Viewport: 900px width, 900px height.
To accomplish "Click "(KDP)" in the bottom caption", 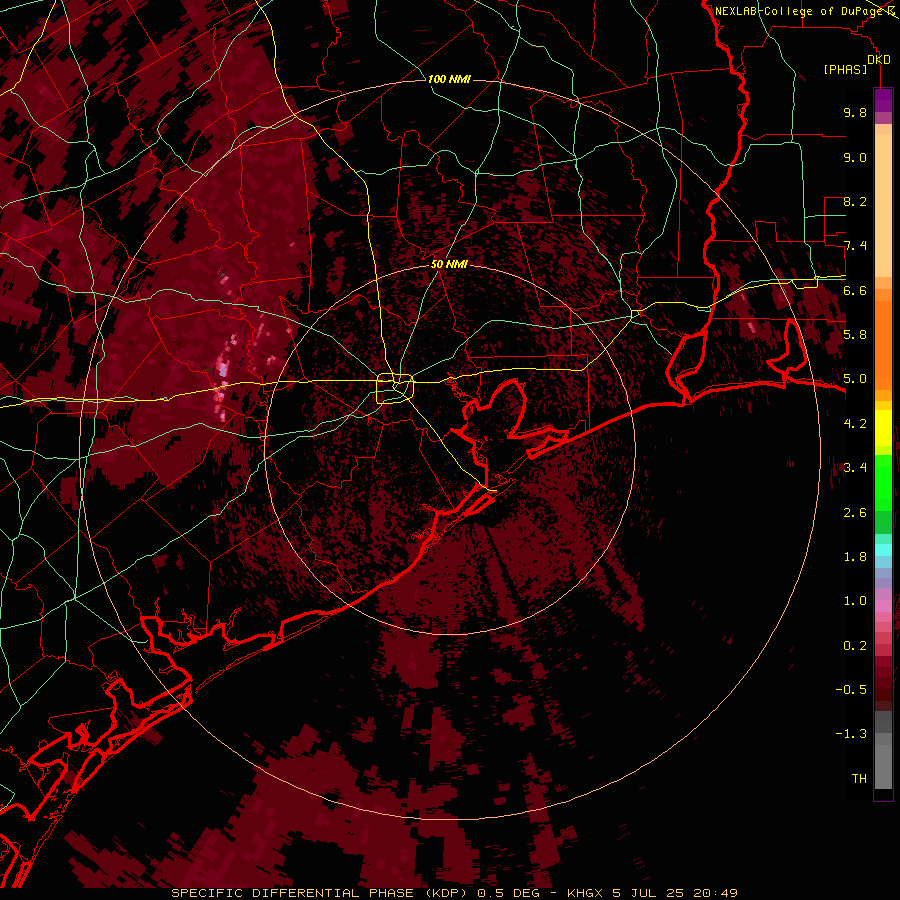I will [447, 893].
